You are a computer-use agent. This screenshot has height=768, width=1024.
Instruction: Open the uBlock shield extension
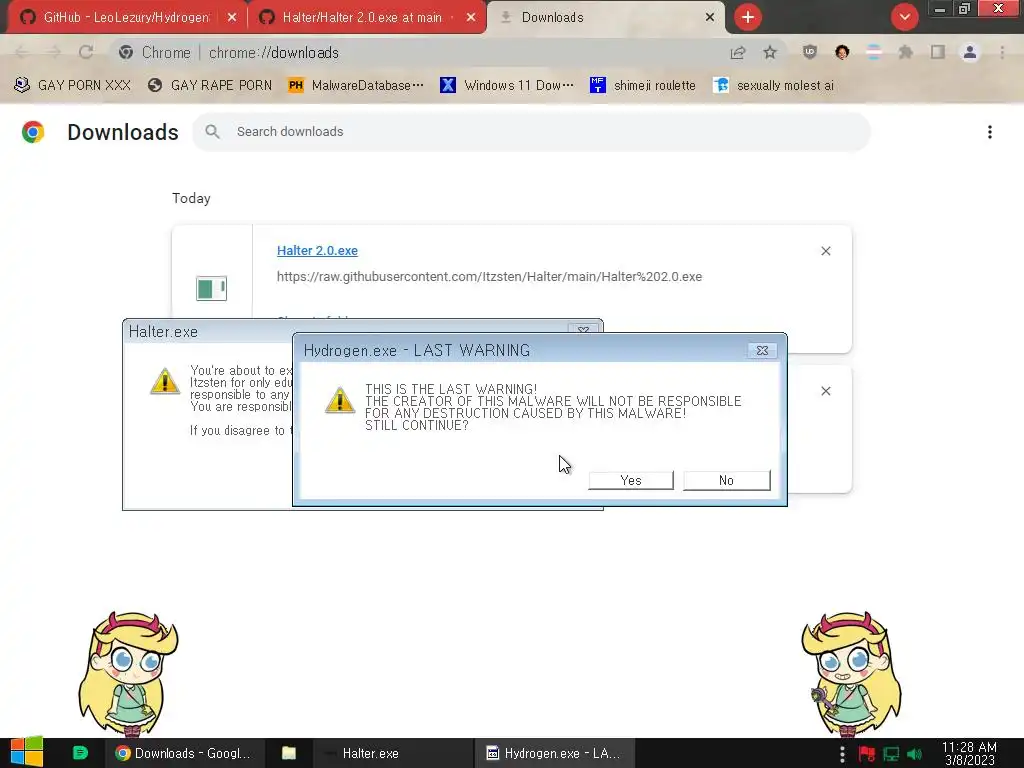tap(810, 52)
